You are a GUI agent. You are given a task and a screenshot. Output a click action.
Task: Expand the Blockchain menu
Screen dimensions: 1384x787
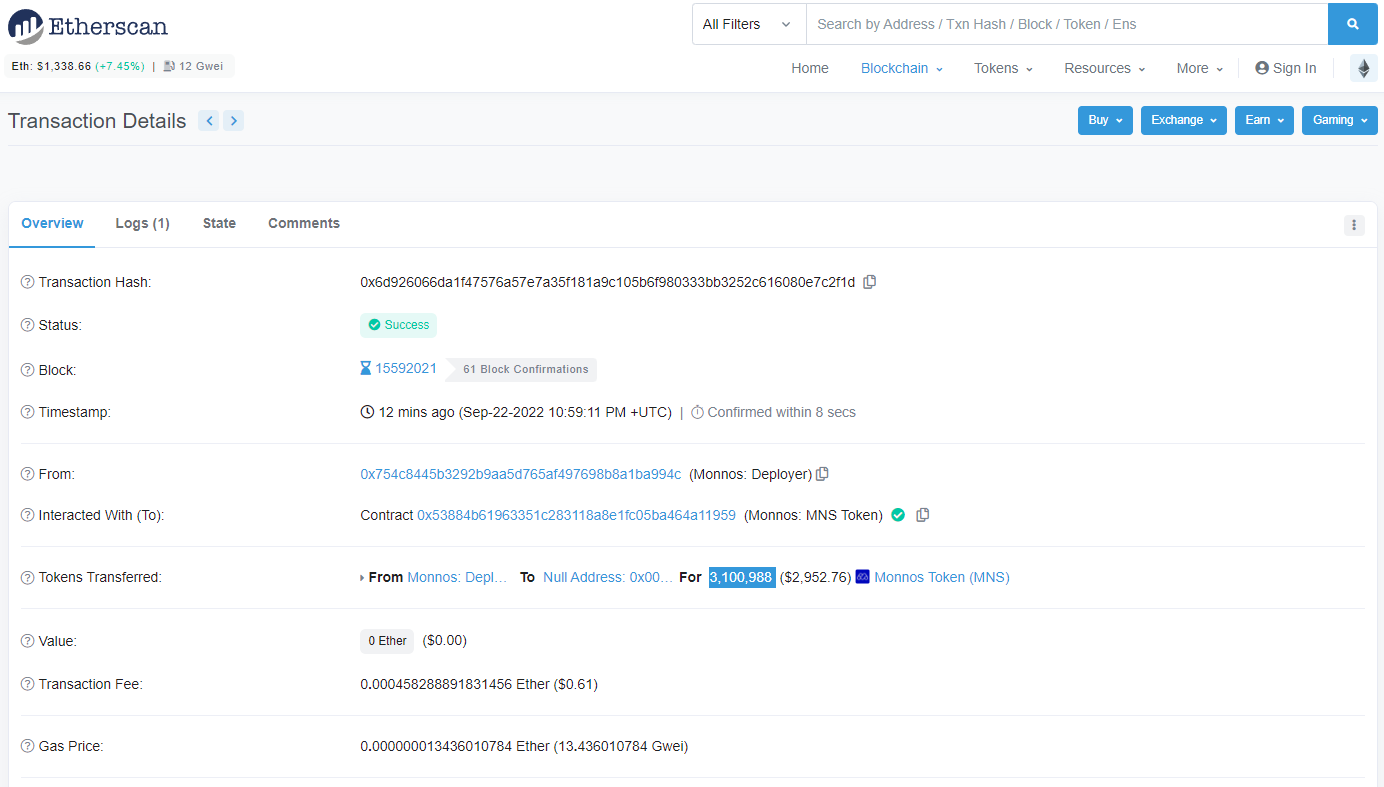click(x=902, y=68)
